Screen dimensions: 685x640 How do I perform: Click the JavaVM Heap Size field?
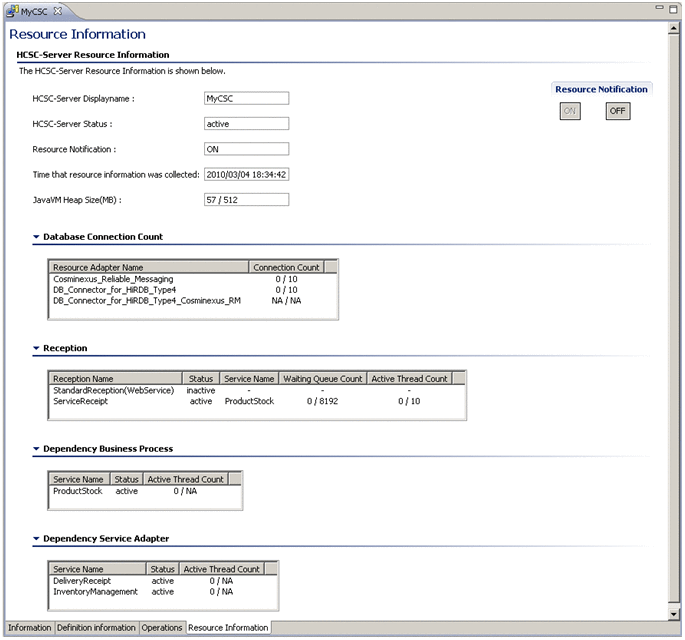click(x=246, y=200)
